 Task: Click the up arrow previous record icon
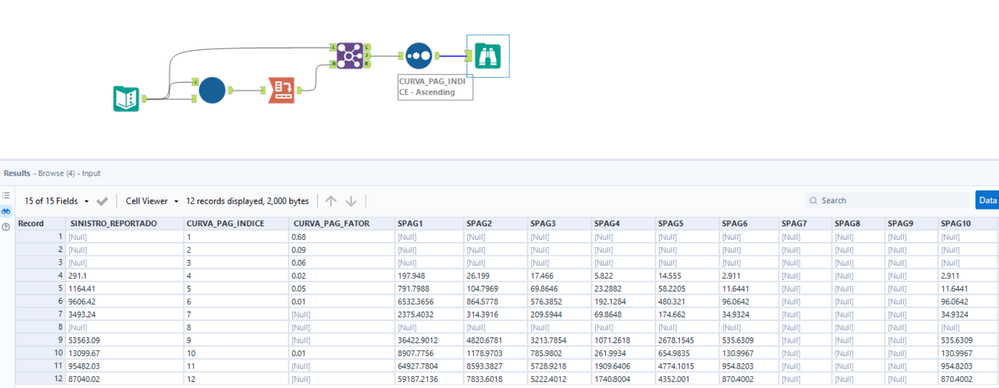pos(331,201)
